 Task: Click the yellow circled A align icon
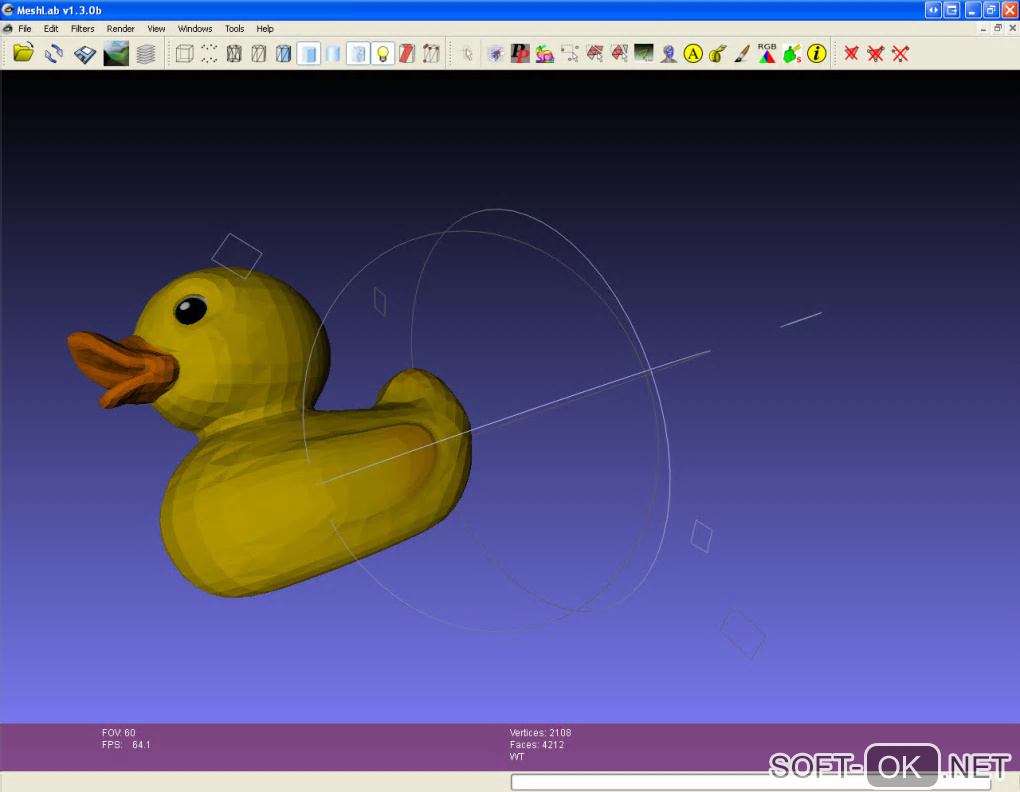pyautogui.click(x=693, y=53)
